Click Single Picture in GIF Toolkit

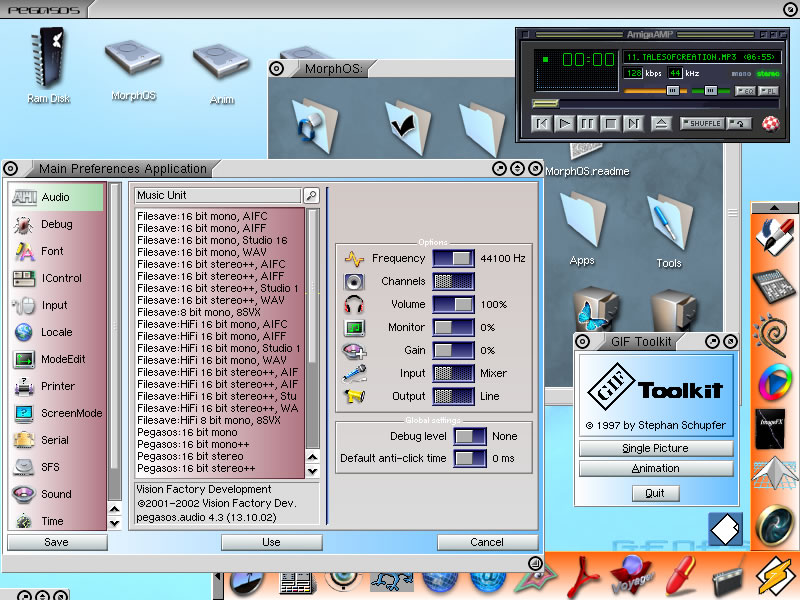click(656, 448)
